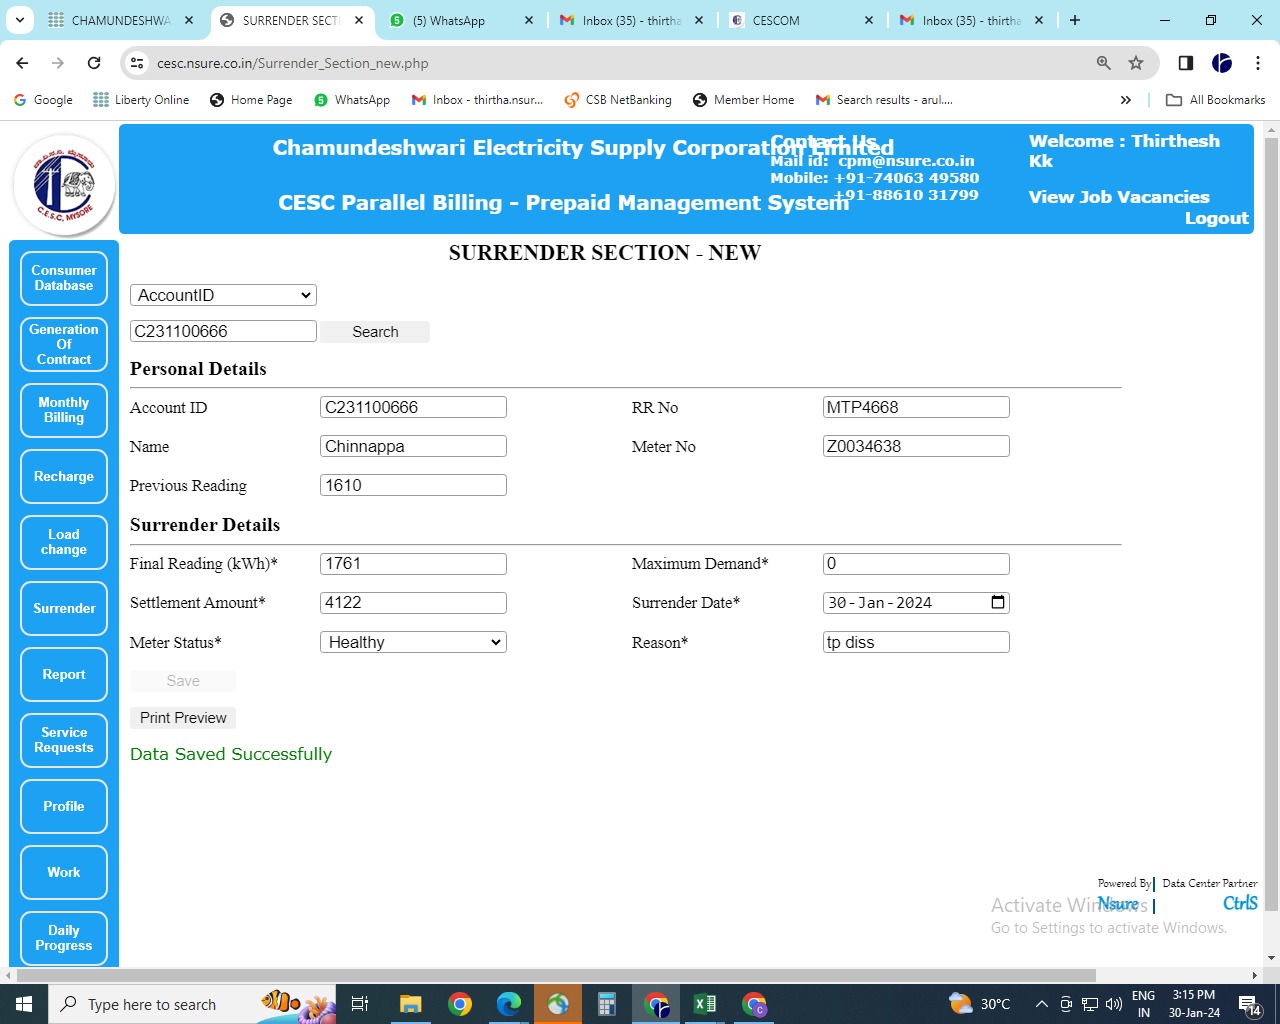1280x1024 pixels.
Task: Bookmark this page with star icon
Action: tap(1136, 63)
